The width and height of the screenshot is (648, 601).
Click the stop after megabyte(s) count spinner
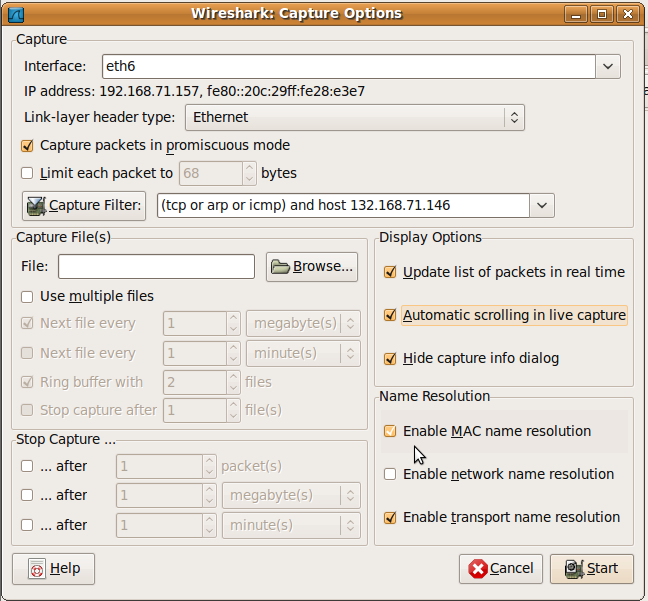pyautogui.click(x=166, y=495)
